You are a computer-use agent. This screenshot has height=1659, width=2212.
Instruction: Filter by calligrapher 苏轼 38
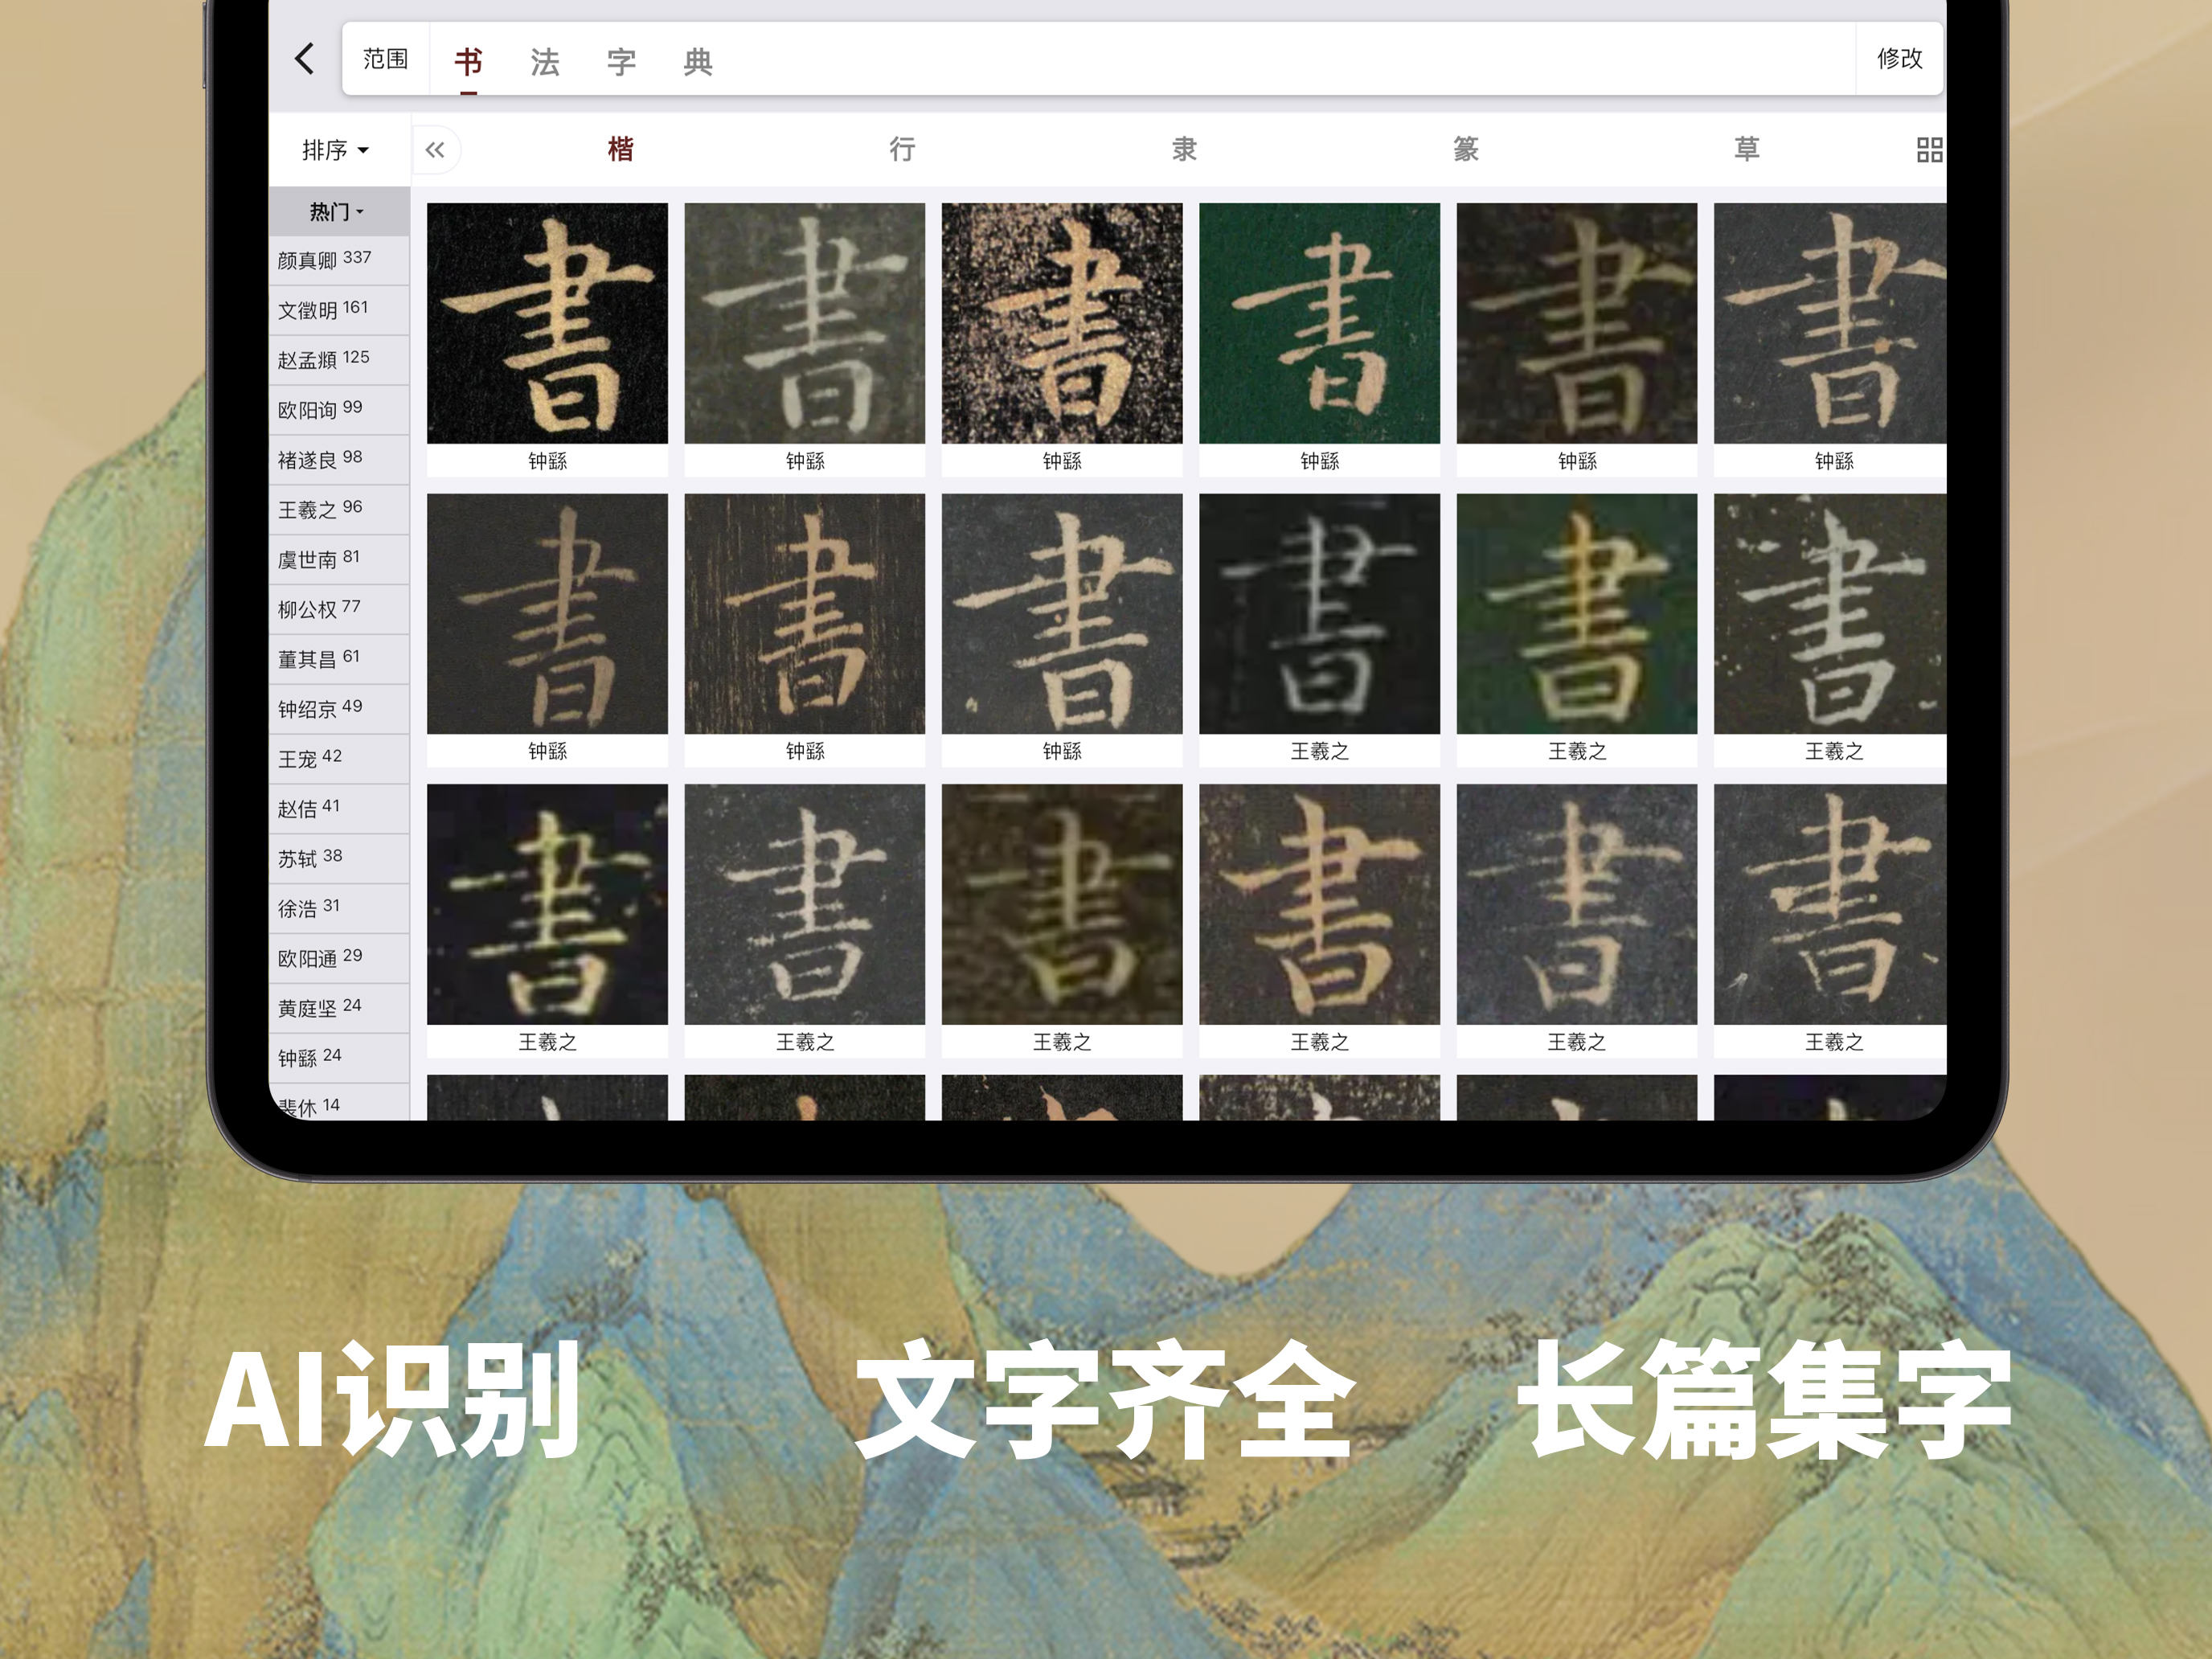(x=339, y=859)
